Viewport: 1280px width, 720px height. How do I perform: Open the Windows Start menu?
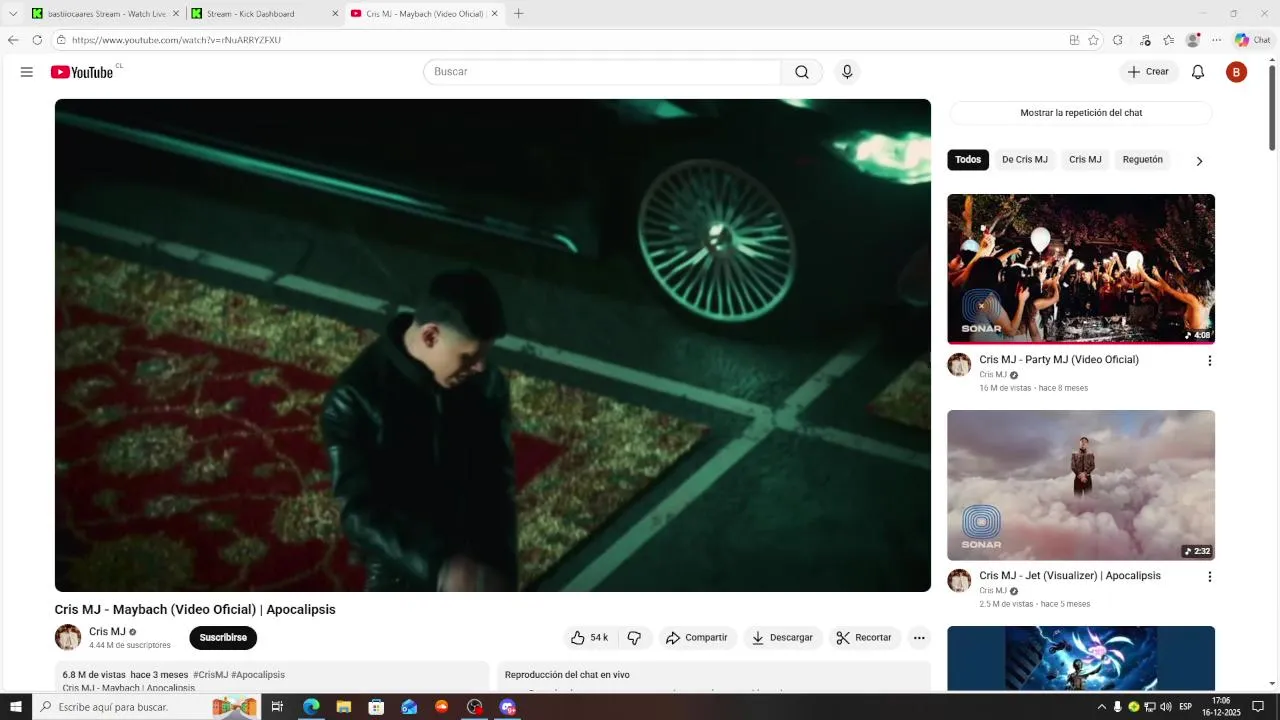click(x=16, y=707)
